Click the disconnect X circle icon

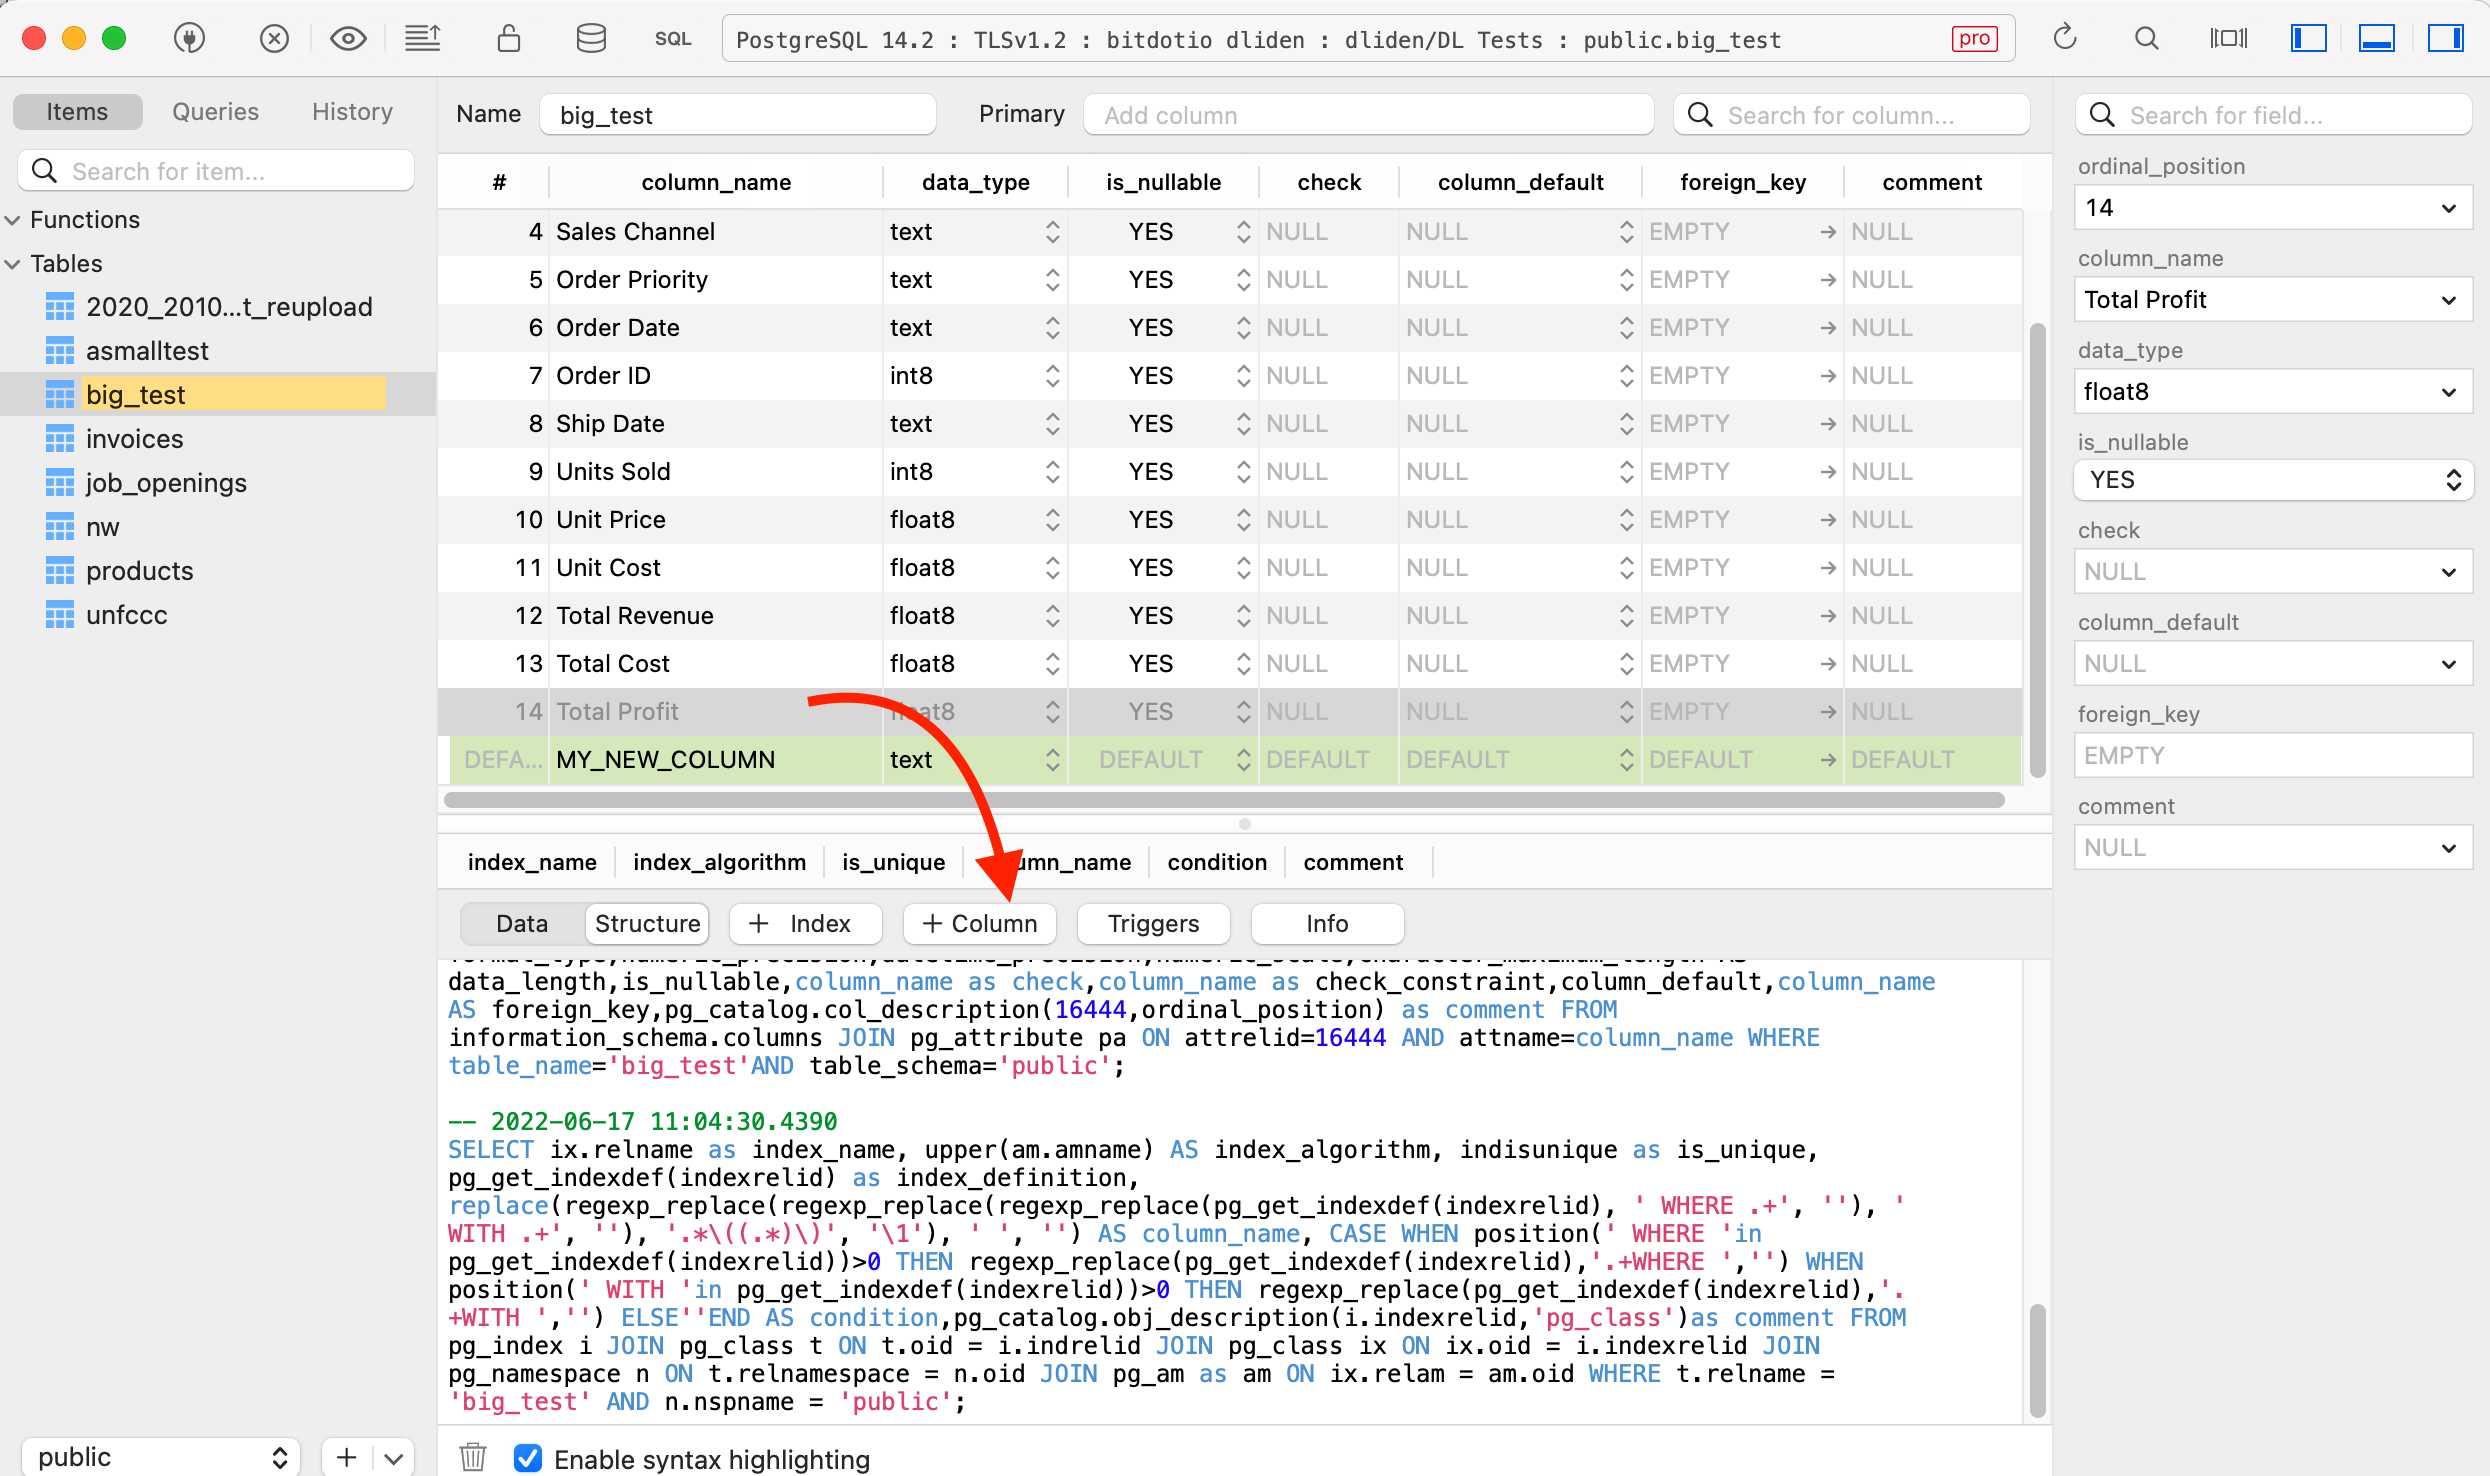tap(274, 39)
